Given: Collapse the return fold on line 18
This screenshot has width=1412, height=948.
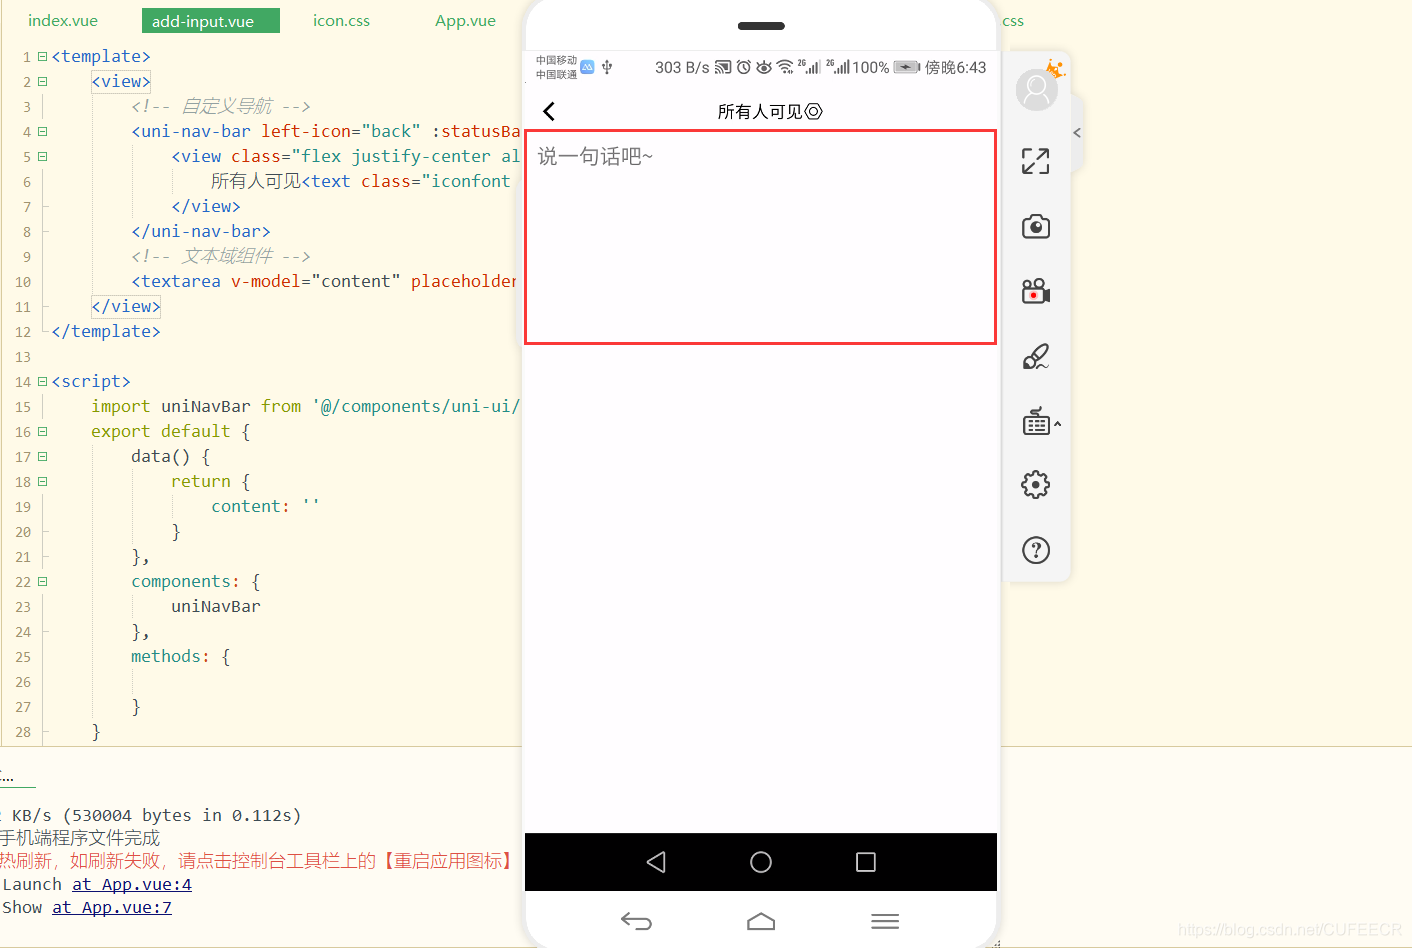Looking at the screenshot, I should coord(42,482).
